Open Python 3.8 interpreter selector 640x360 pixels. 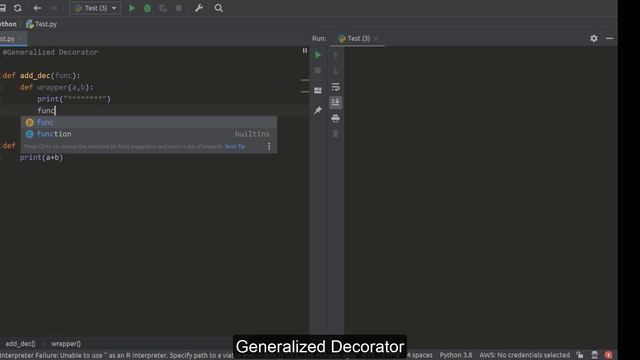click(x=456, y=355)
